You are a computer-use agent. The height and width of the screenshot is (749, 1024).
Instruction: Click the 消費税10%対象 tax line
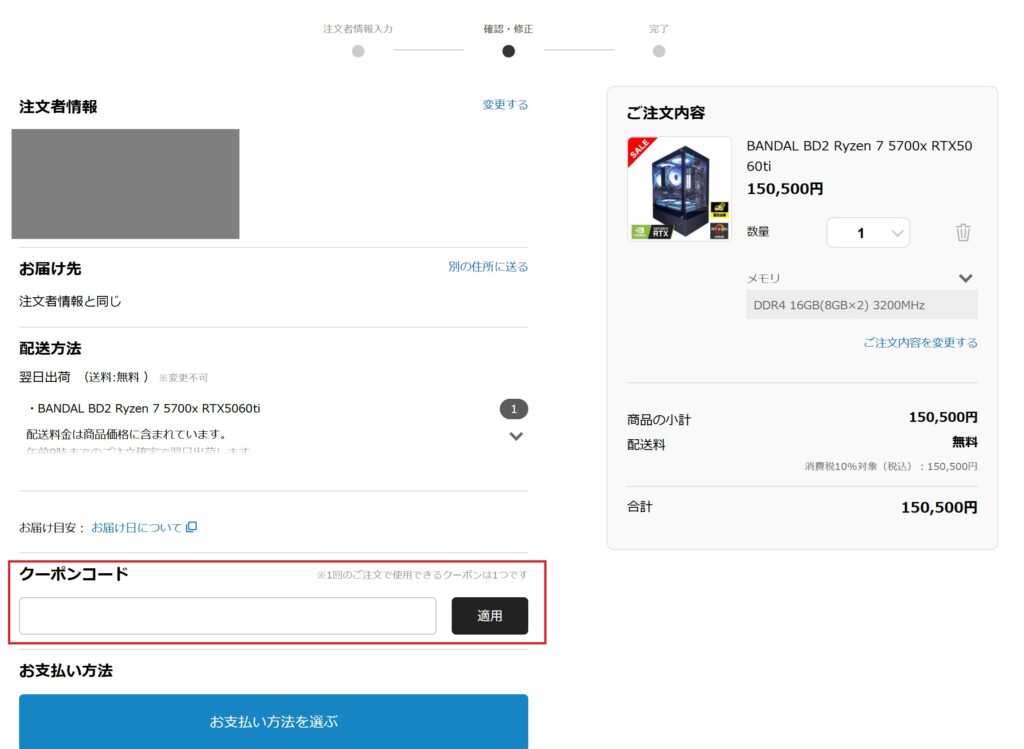click(891, 466)
